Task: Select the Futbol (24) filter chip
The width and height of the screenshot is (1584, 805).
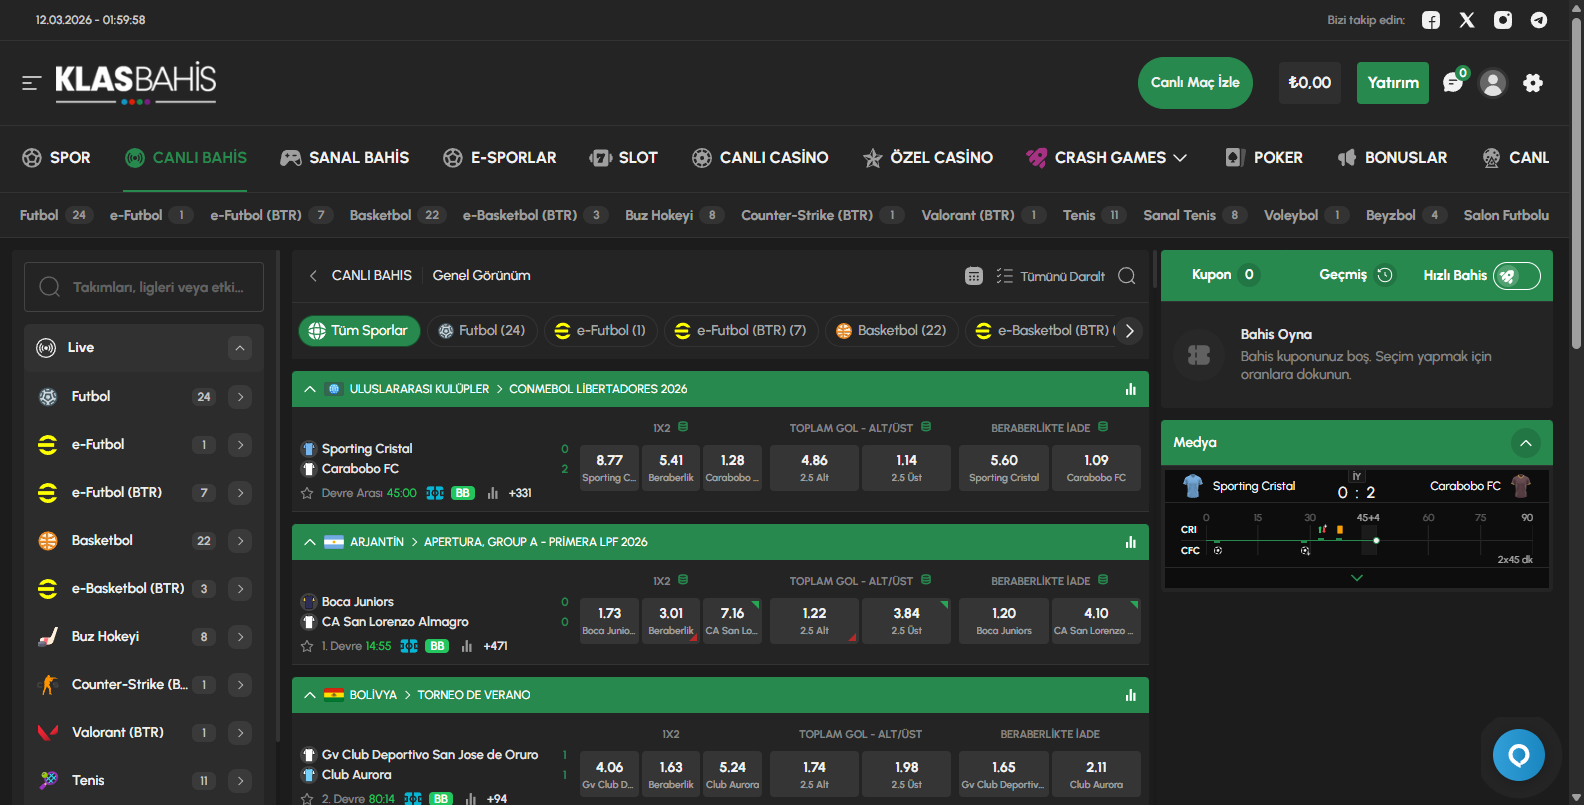Action: pyautogui.click(x=482, y=331)
